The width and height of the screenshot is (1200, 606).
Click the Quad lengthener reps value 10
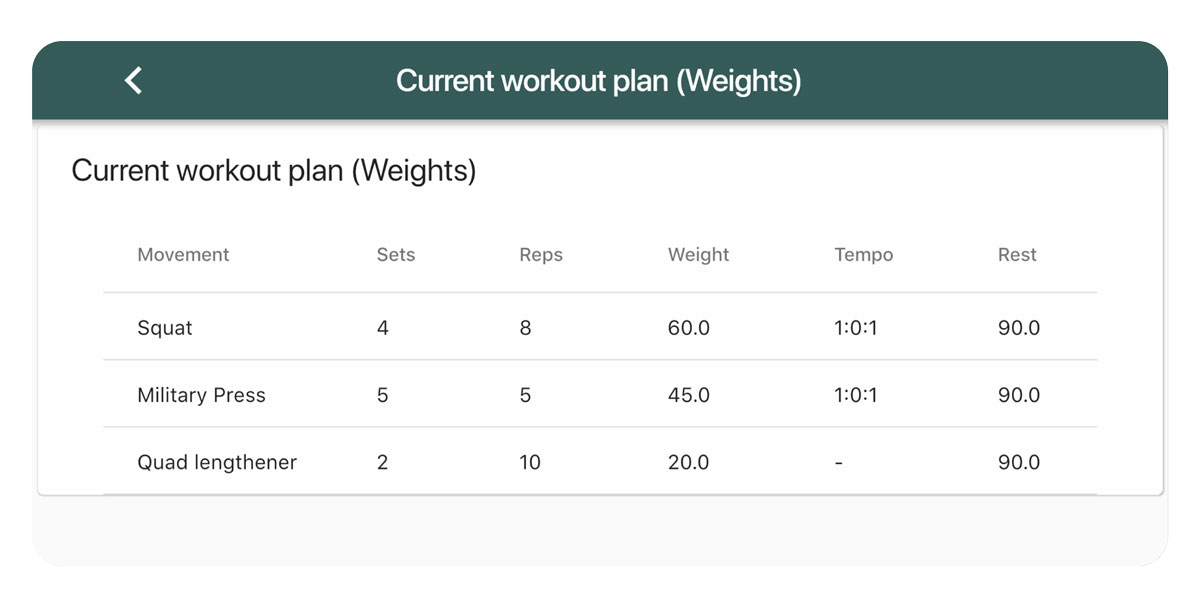click(530, 462)
